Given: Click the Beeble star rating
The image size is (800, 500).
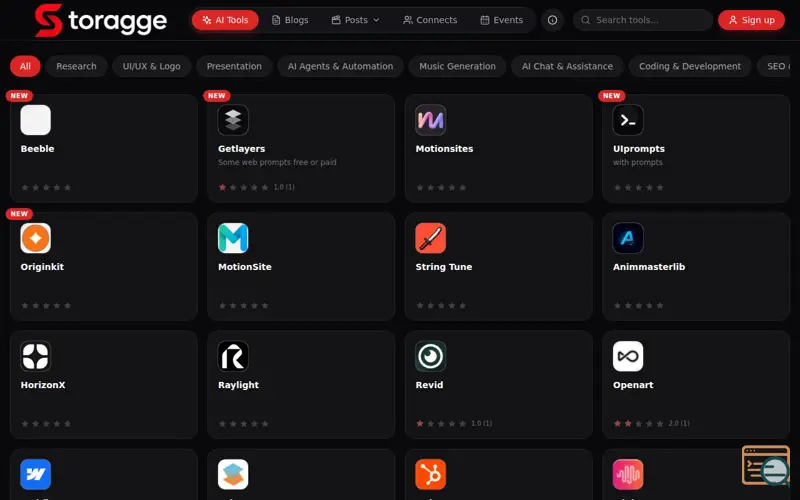Looking at the screenshot, I should point(46,187).
